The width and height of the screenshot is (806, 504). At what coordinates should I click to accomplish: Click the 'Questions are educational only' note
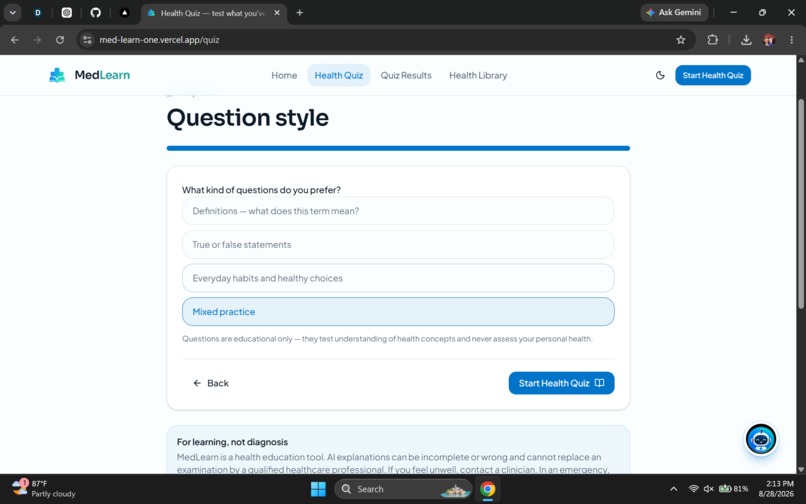387,339
